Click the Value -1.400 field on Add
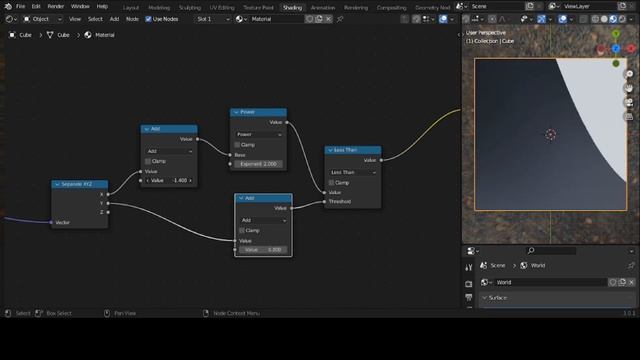This screenshot has width=640, height=360. [169, 180]
